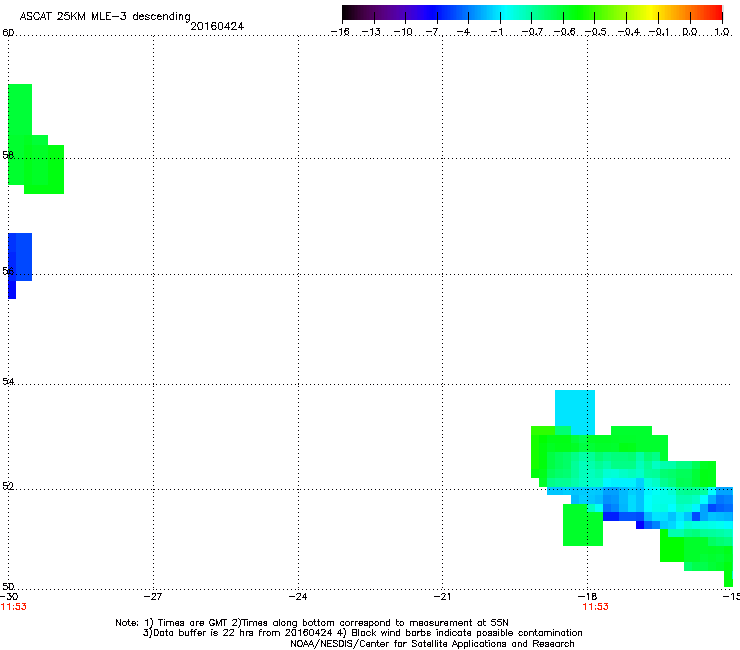Click the color bar legend
Image resolution: width=740 pixels, height=650 pixels.
(532, 13)
